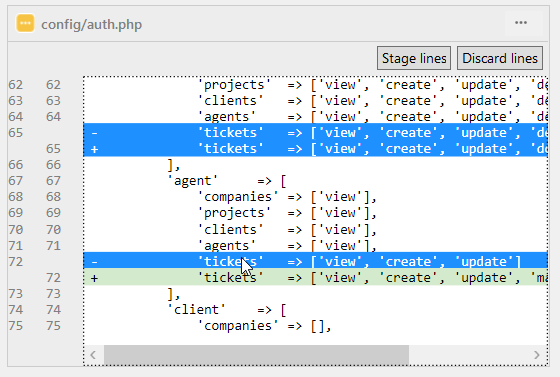The image size is (560, 377).
Task: Select the removed 'tickets' line 65
Action: click(x=315, y=132)
